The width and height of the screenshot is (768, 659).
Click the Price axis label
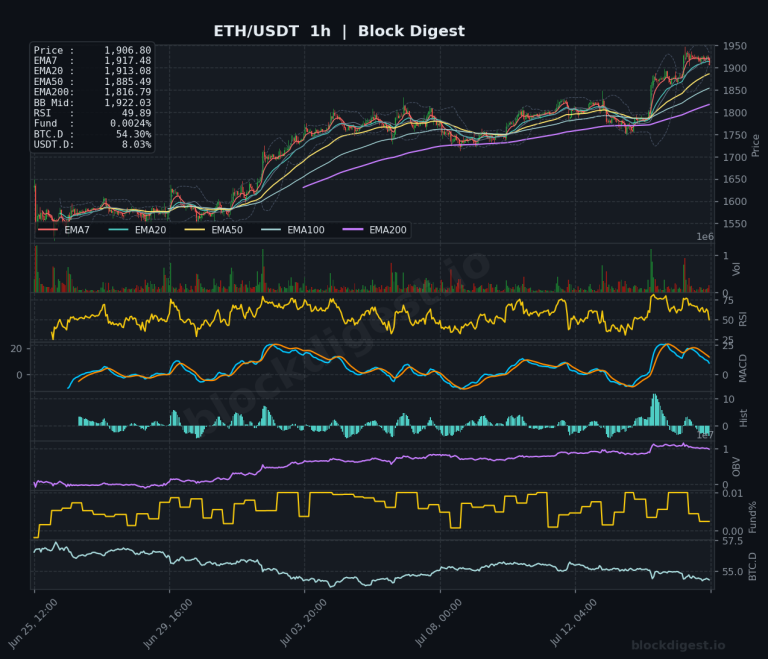[755, 146]
